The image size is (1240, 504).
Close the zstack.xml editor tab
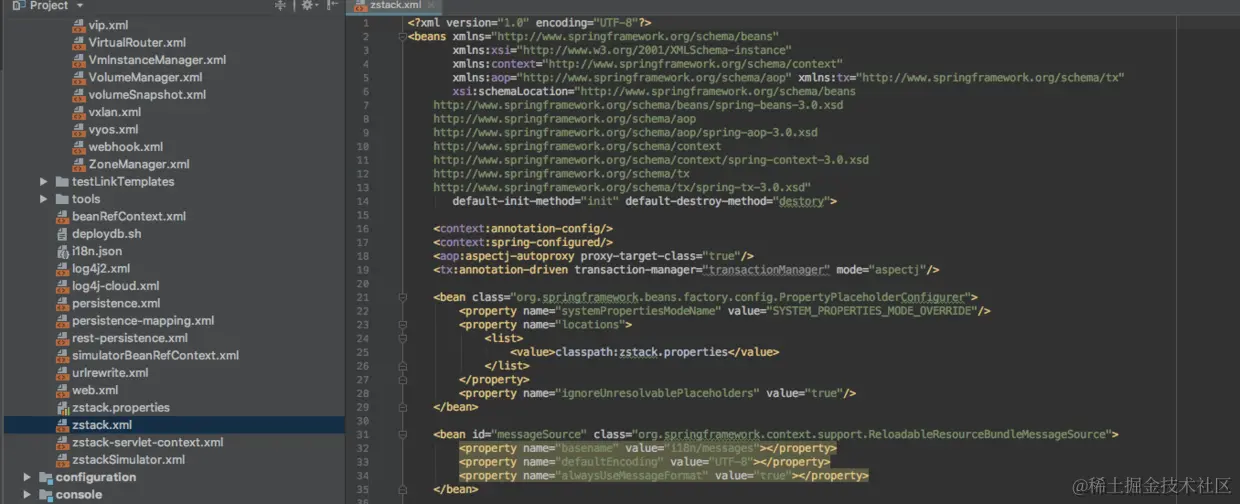(430, 5)
